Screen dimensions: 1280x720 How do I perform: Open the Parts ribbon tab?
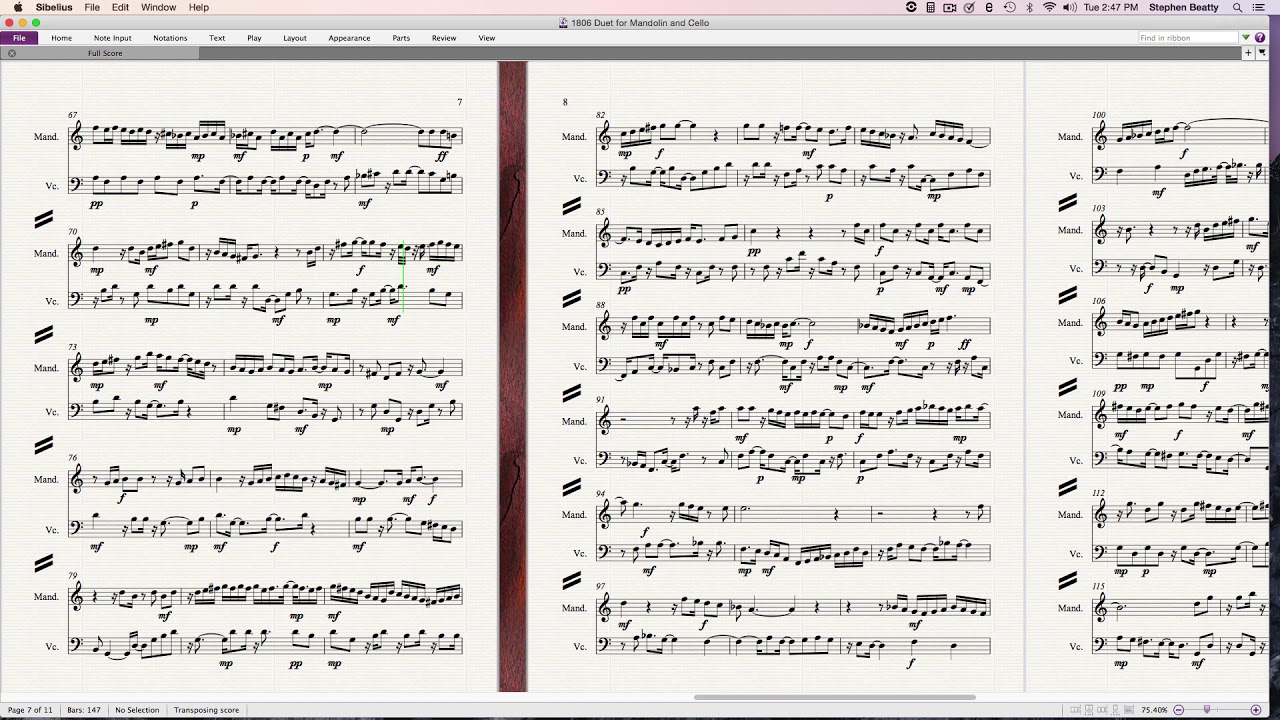[x=401, y=38]
